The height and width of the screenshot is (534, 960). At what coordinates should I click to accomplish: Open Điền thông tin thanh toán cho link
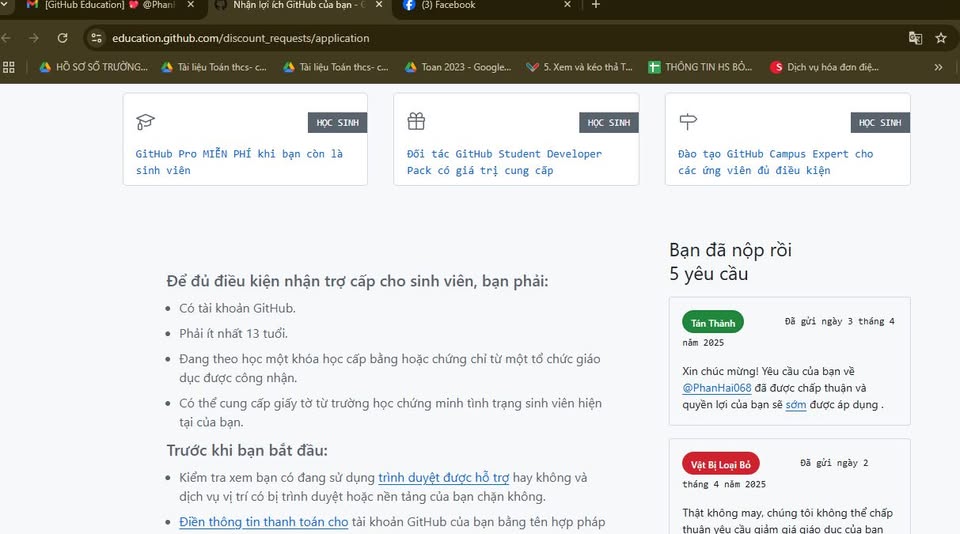coord(264,522)
